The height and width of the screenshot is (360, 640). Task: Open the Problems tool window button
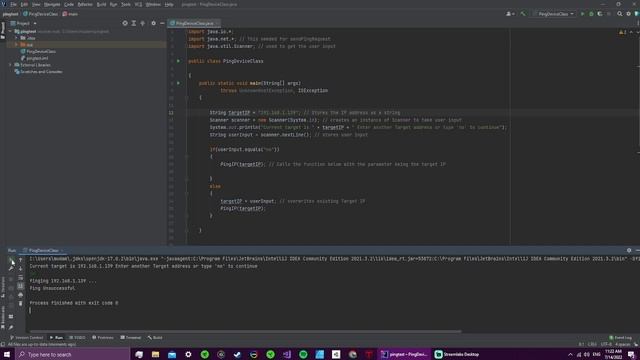click(x=103, y=338)
